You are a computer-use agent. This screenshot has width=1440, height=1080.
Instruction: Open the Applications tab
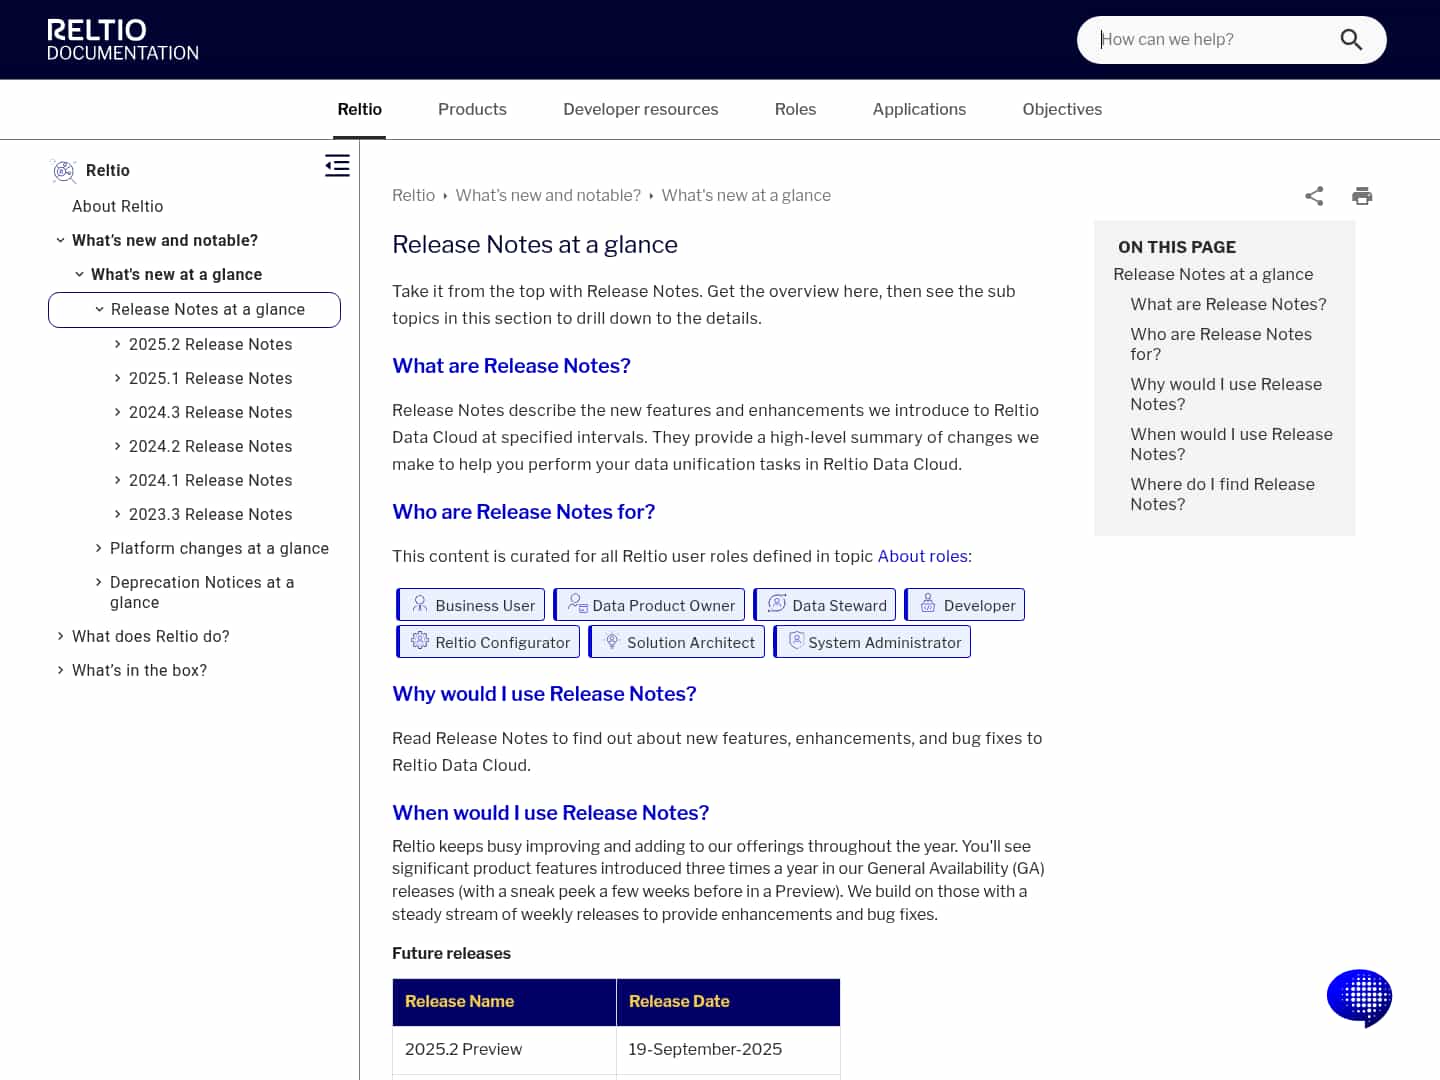pyautogui.click(x=919, y=110)
